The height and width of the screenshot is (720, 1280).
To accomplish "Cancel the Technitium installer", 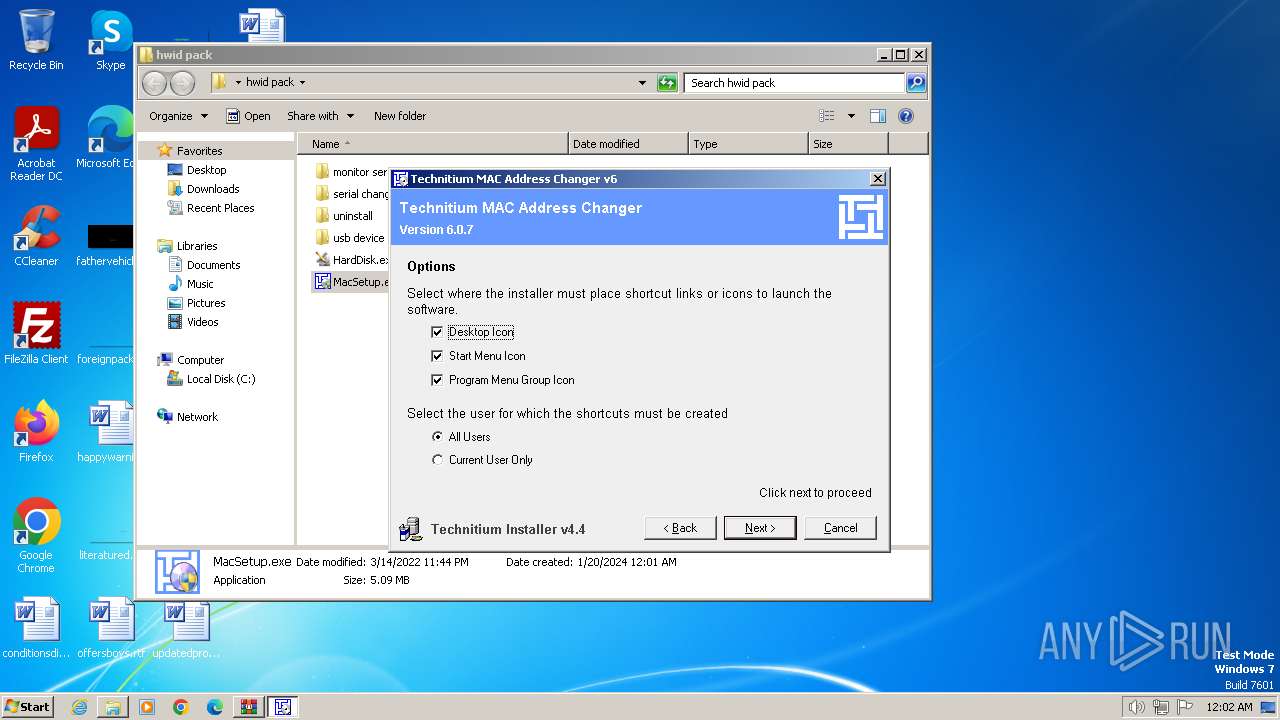I will tap(840, 528).
